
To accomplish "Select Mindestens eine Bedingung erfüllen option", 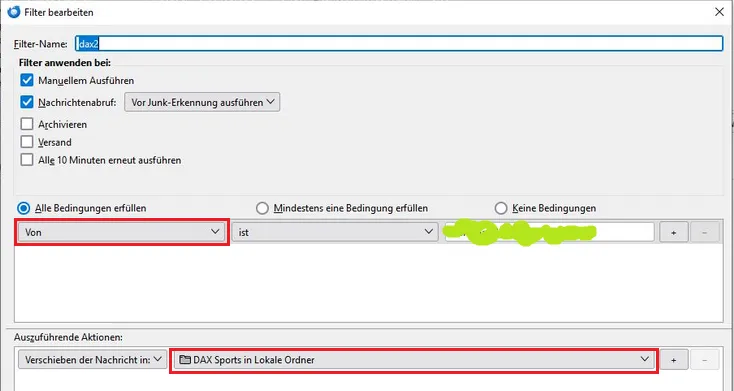I will 262,208.
